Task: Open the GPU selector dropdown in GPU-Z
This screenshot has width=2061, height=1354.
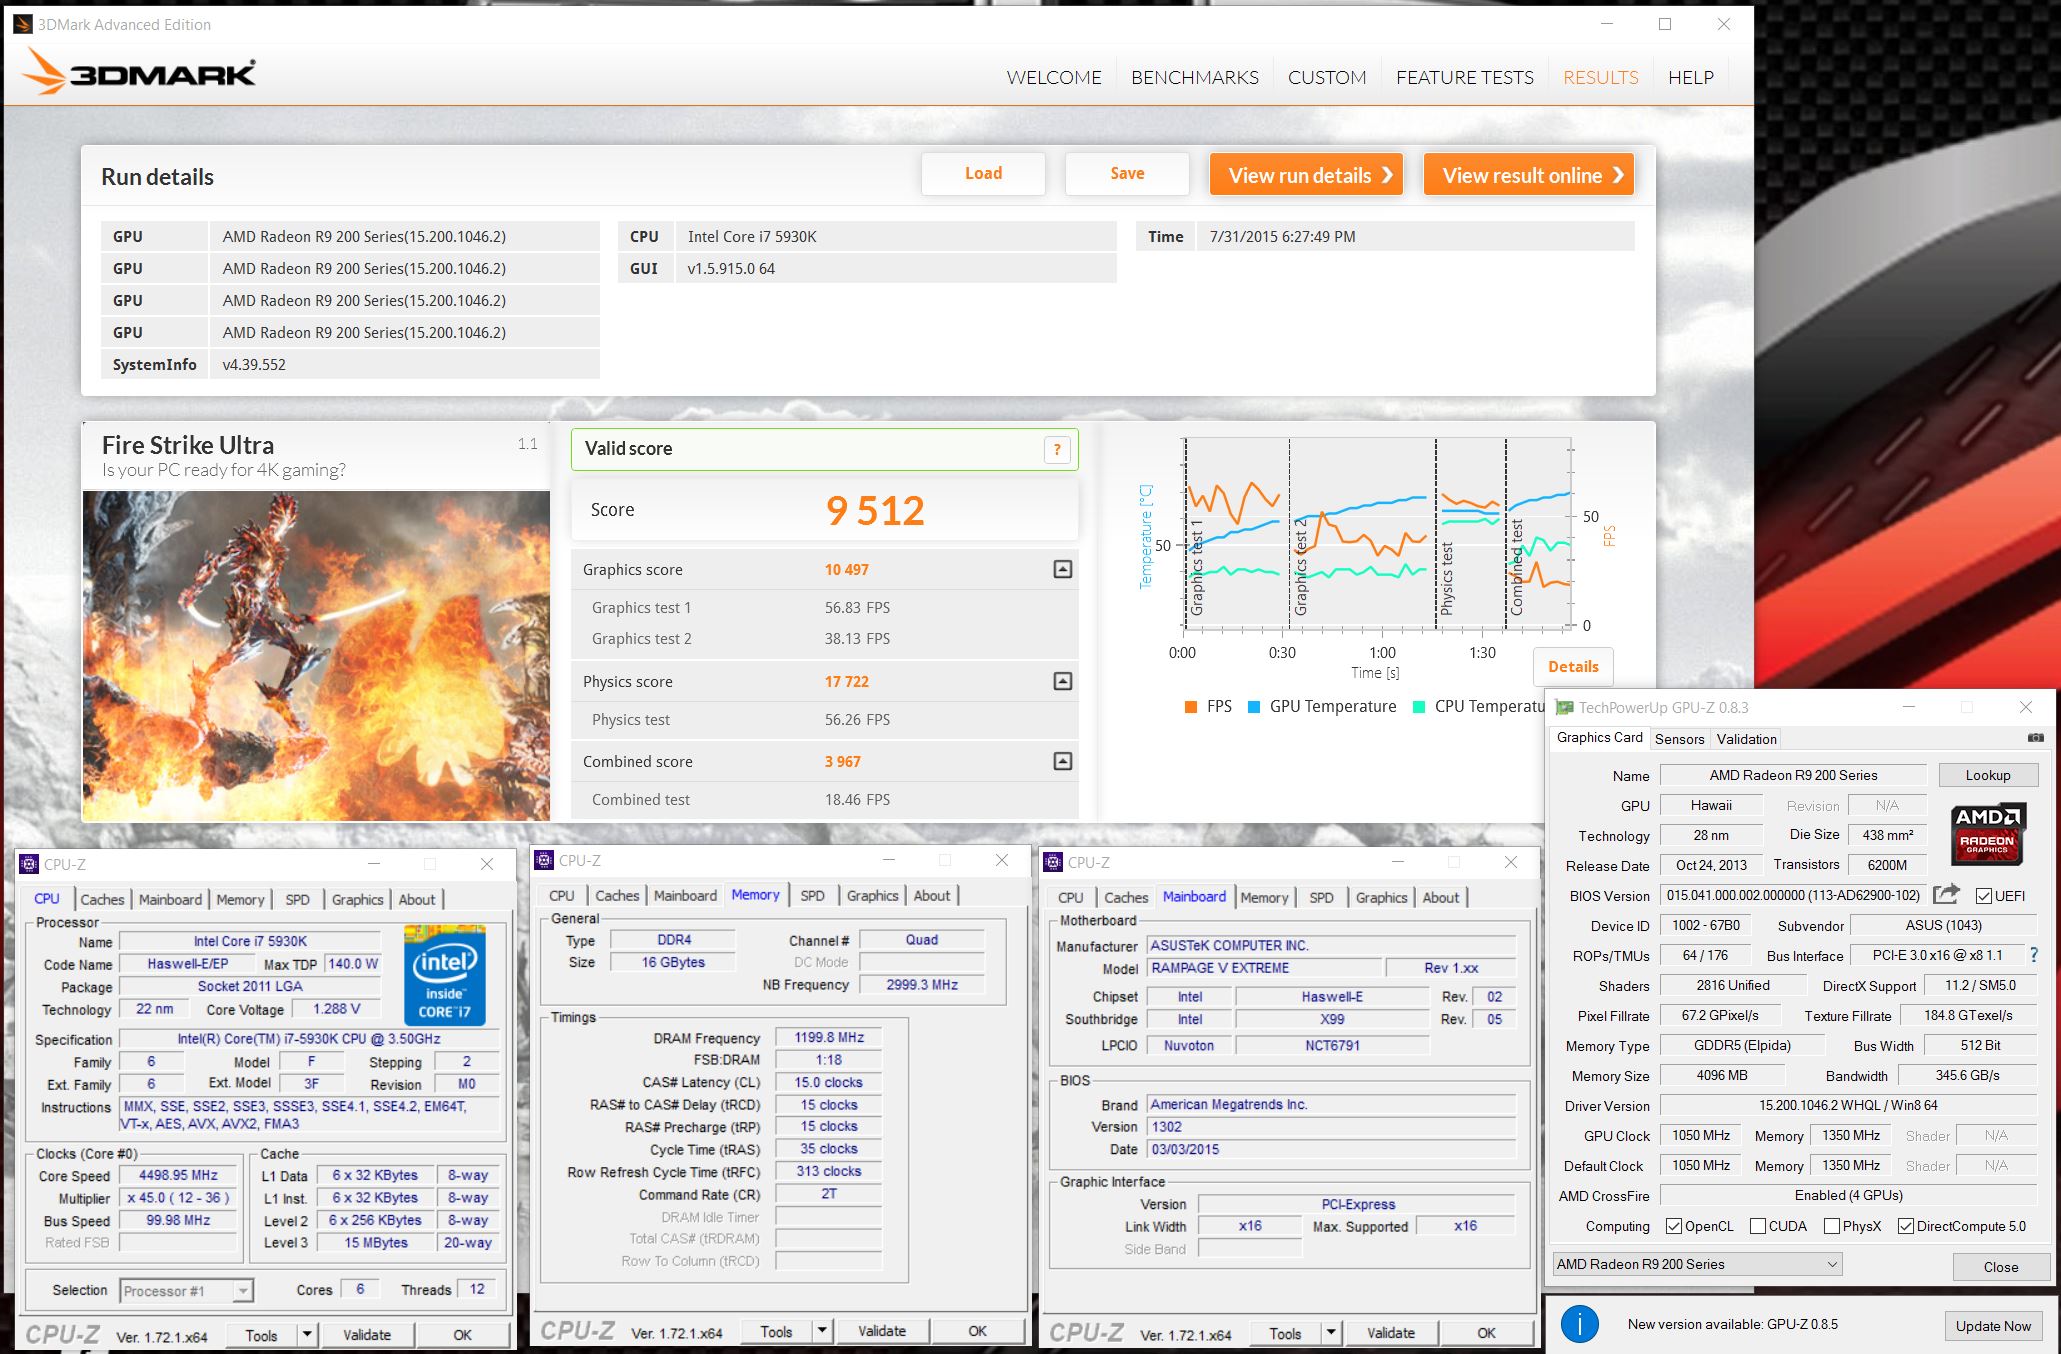Action: click(1697, 1264)
